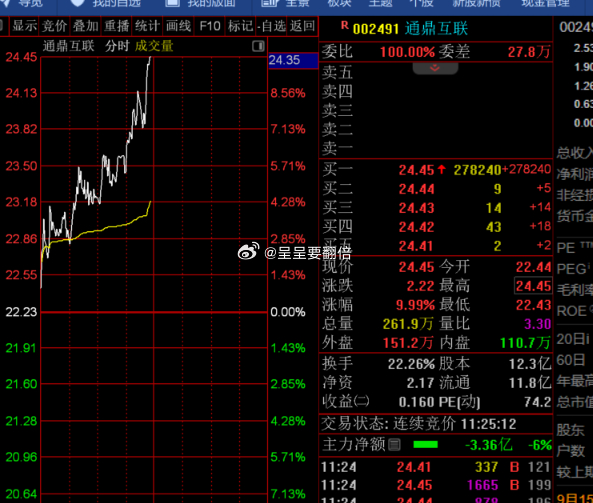593x503 pixels.
Task: Click 买五 bid price 24.41
Action: pos(416,246)
